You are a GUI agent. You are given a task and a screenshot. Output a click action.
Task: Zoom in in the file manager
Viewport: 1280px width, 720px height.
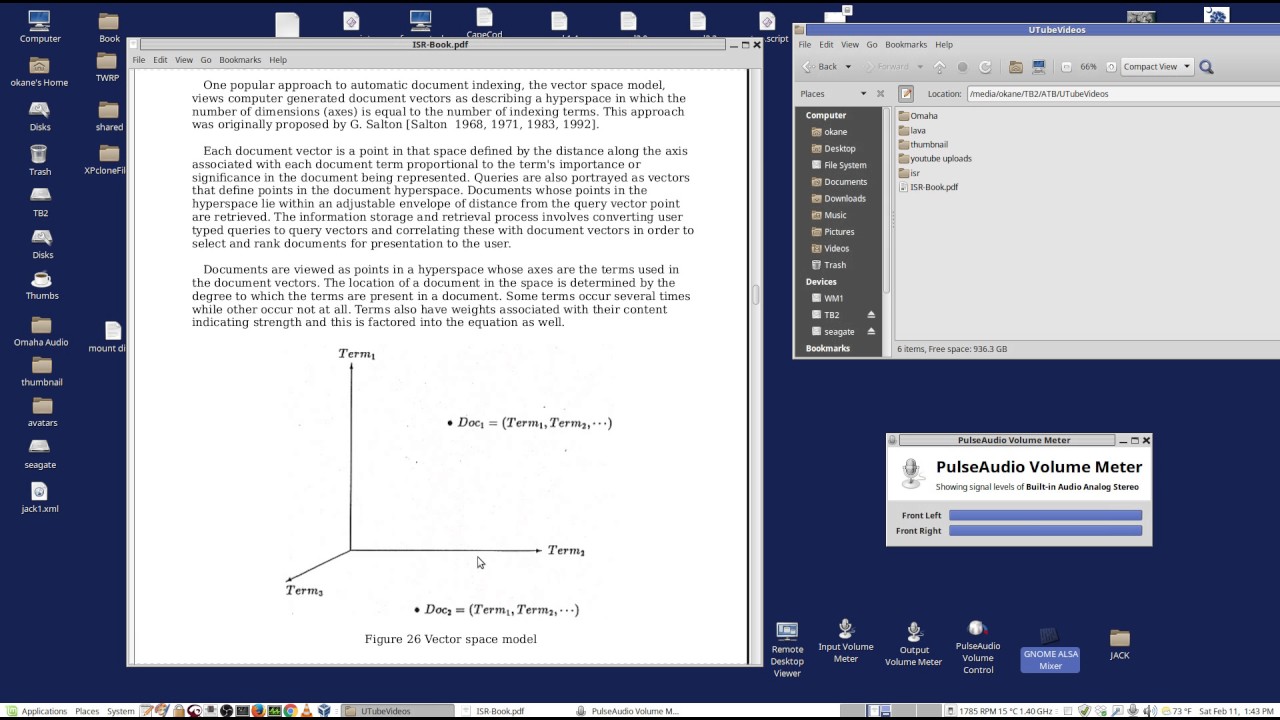1110,67
